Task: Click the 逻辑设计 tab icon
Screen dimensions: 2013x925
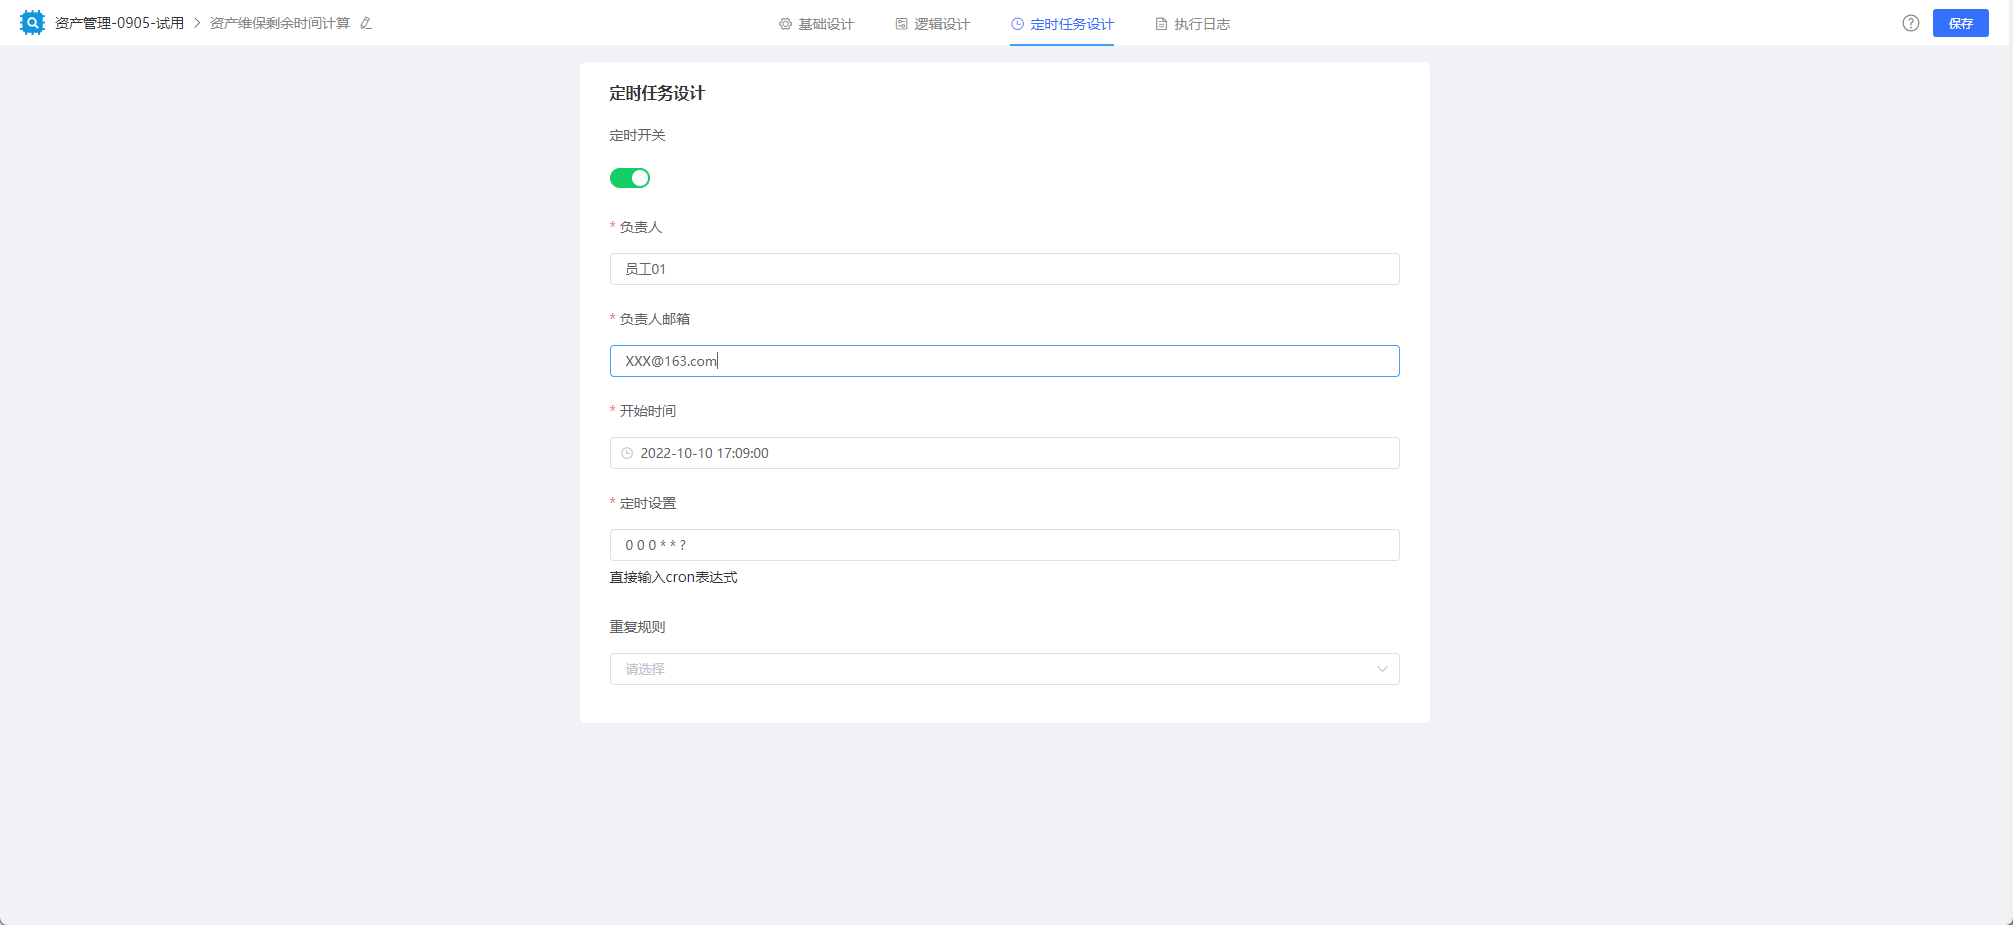Action: click(901, 24)
